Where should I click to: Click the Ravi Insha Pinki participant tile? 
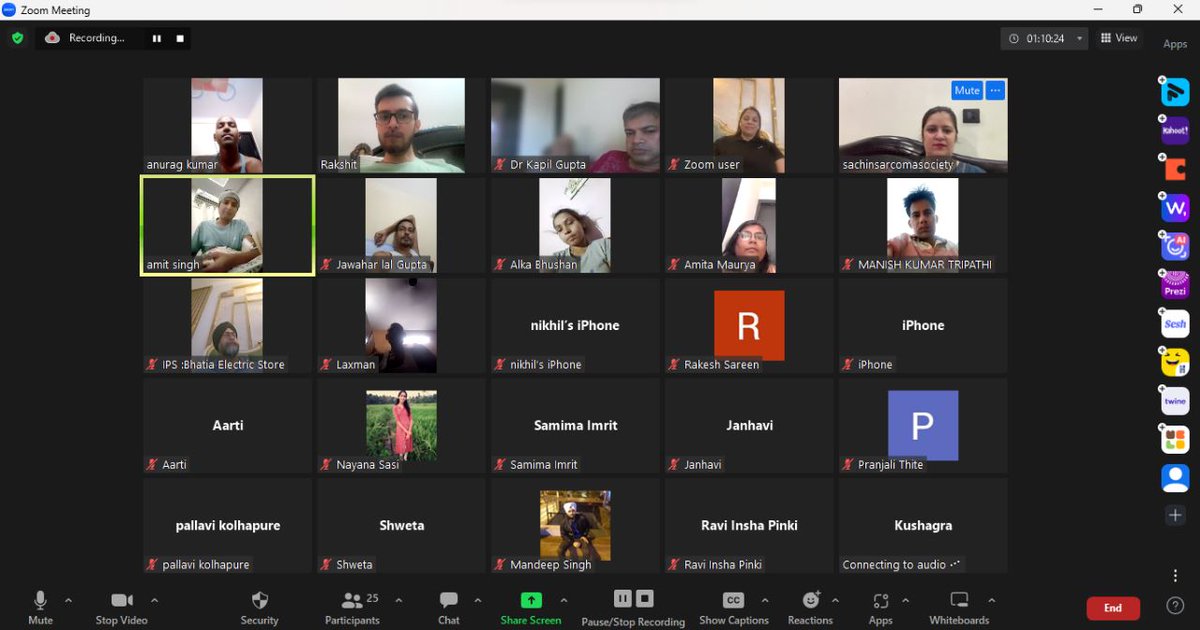(749, 525)
